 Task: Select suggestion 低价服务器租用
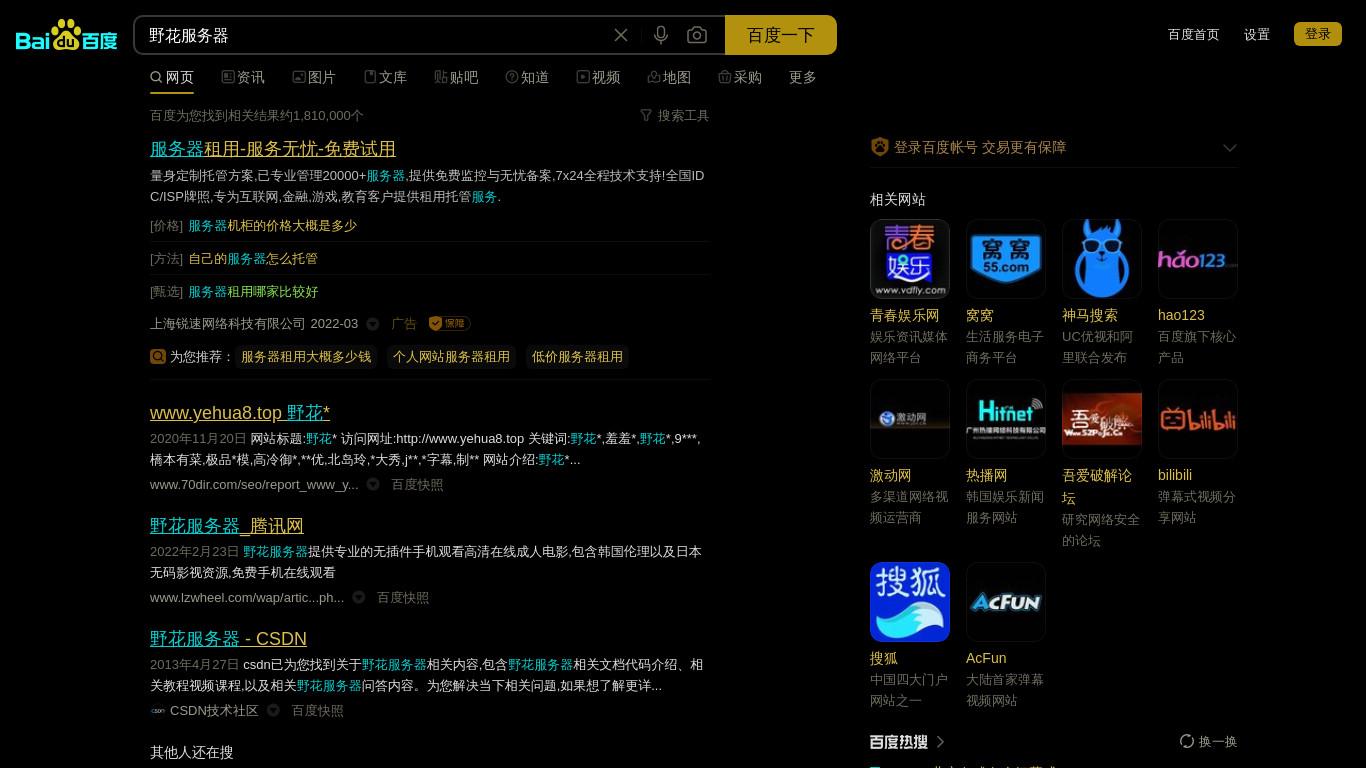577,356
